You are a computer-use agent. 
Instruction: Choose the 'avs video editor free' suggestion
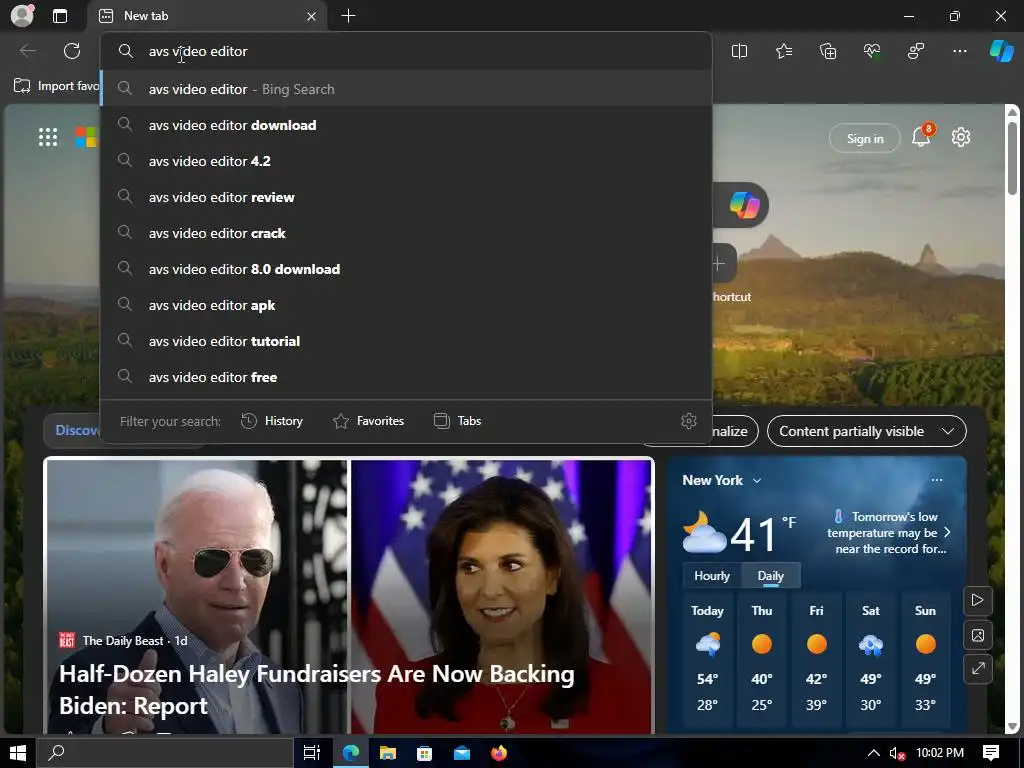click(x=406, y=377)
